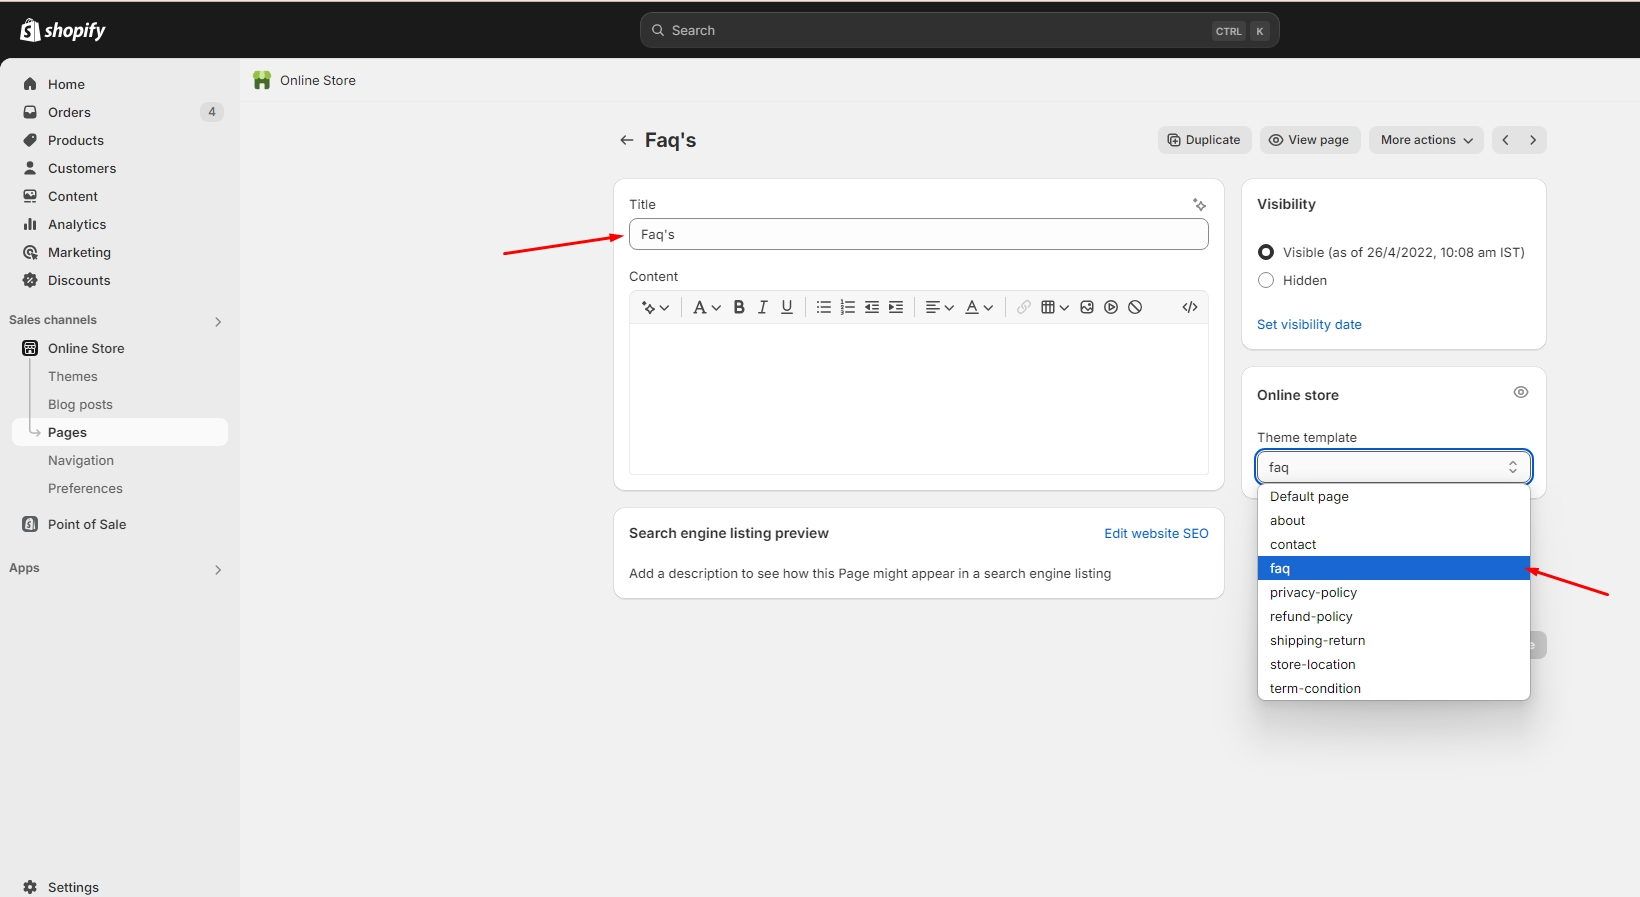
Task: Click the eye icon in Online store card
Action: (x=1520, y=393)
